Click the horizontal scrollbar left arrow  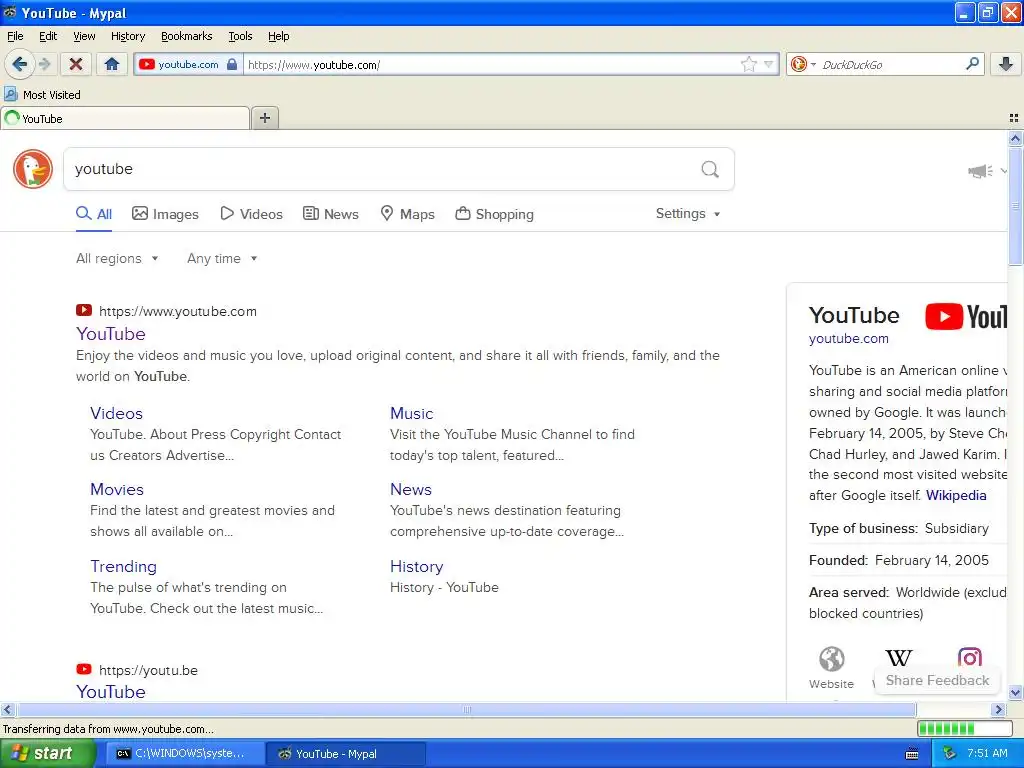(x=8, y=709)
